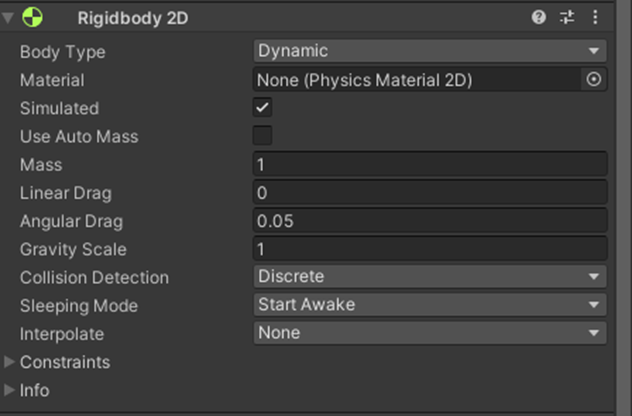The width and height of the screenshot is (632, 416).
Task: Click the Rigidbody 2D header title
Action: (x=133, y=18)
